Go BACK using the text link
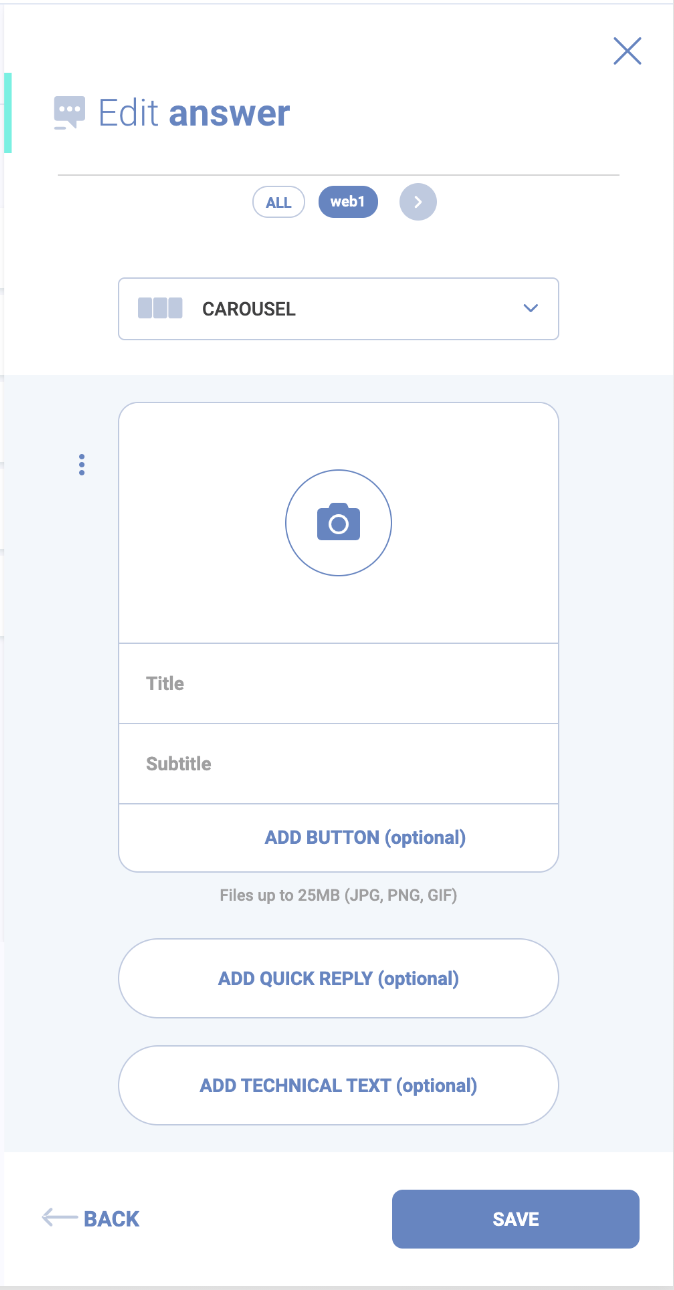Image resolution: width=674 pixels, height=1290 pixels. (111, 1219)
